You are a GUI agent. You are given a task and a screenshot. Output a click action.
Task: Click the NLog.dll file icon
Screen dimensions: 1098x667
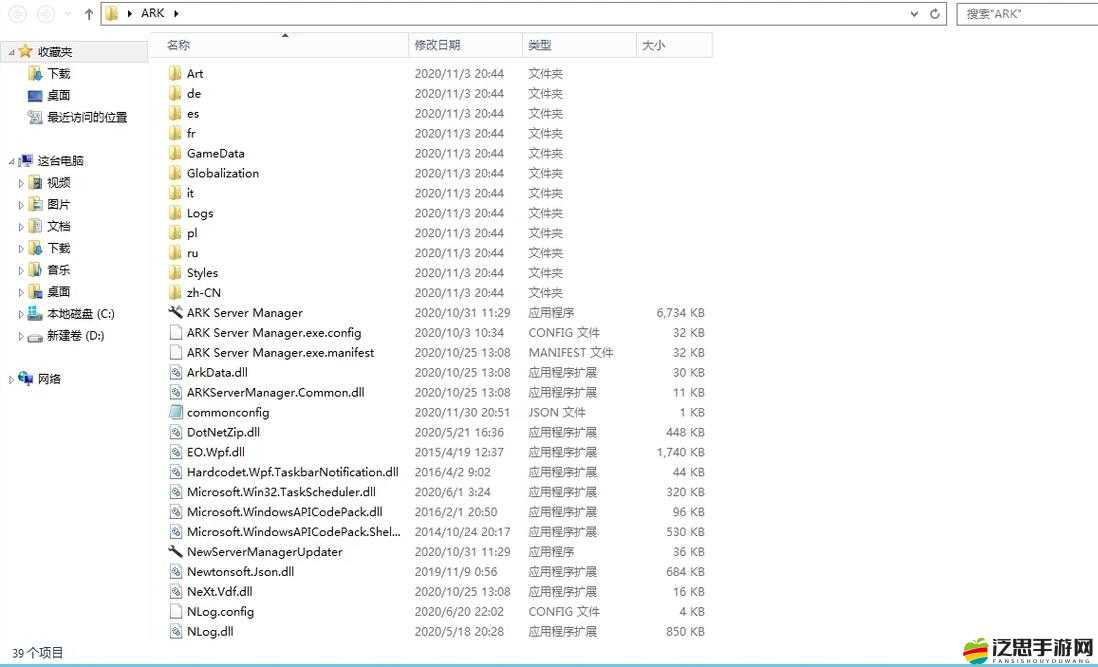tap(176, 631)
